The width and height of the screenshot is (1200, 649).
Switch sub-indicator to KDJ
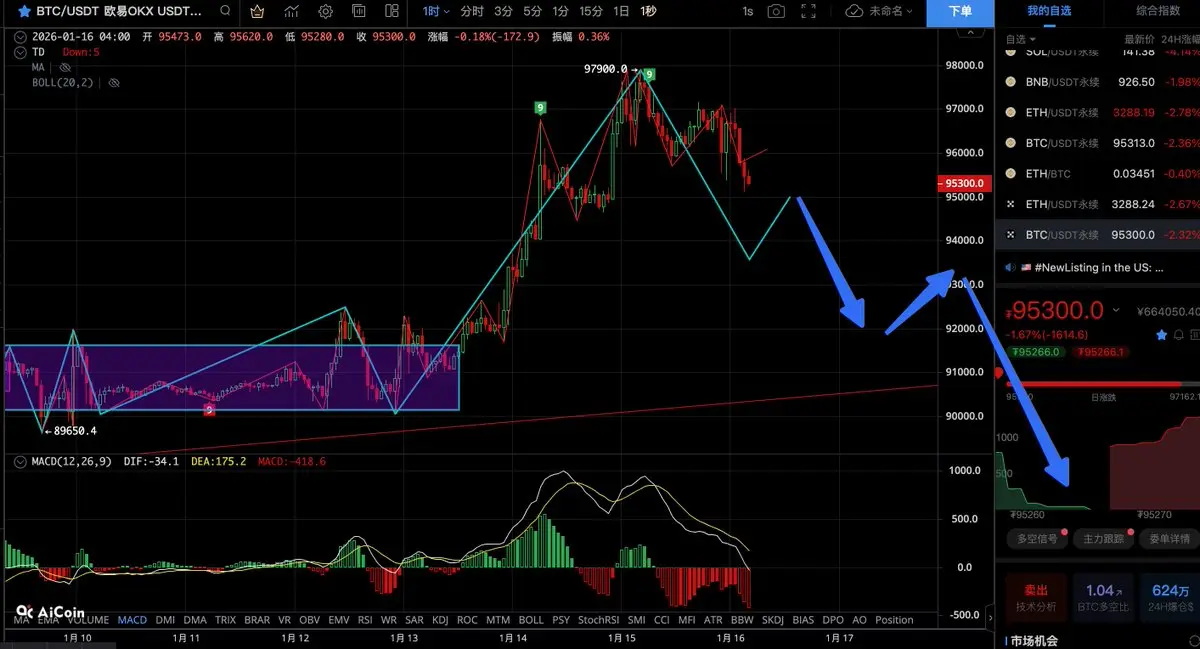[439, 620]
